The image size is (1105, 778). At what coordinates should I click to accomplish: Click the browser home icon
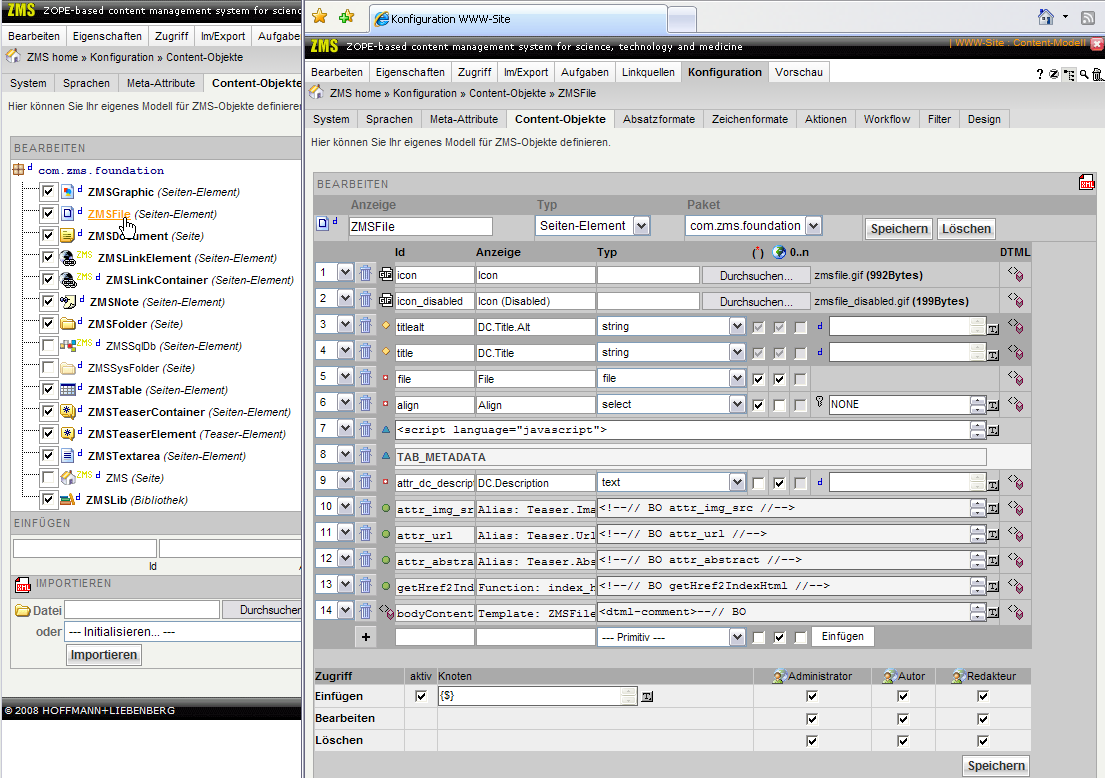pyautogui.click(x=1046, y=17)
